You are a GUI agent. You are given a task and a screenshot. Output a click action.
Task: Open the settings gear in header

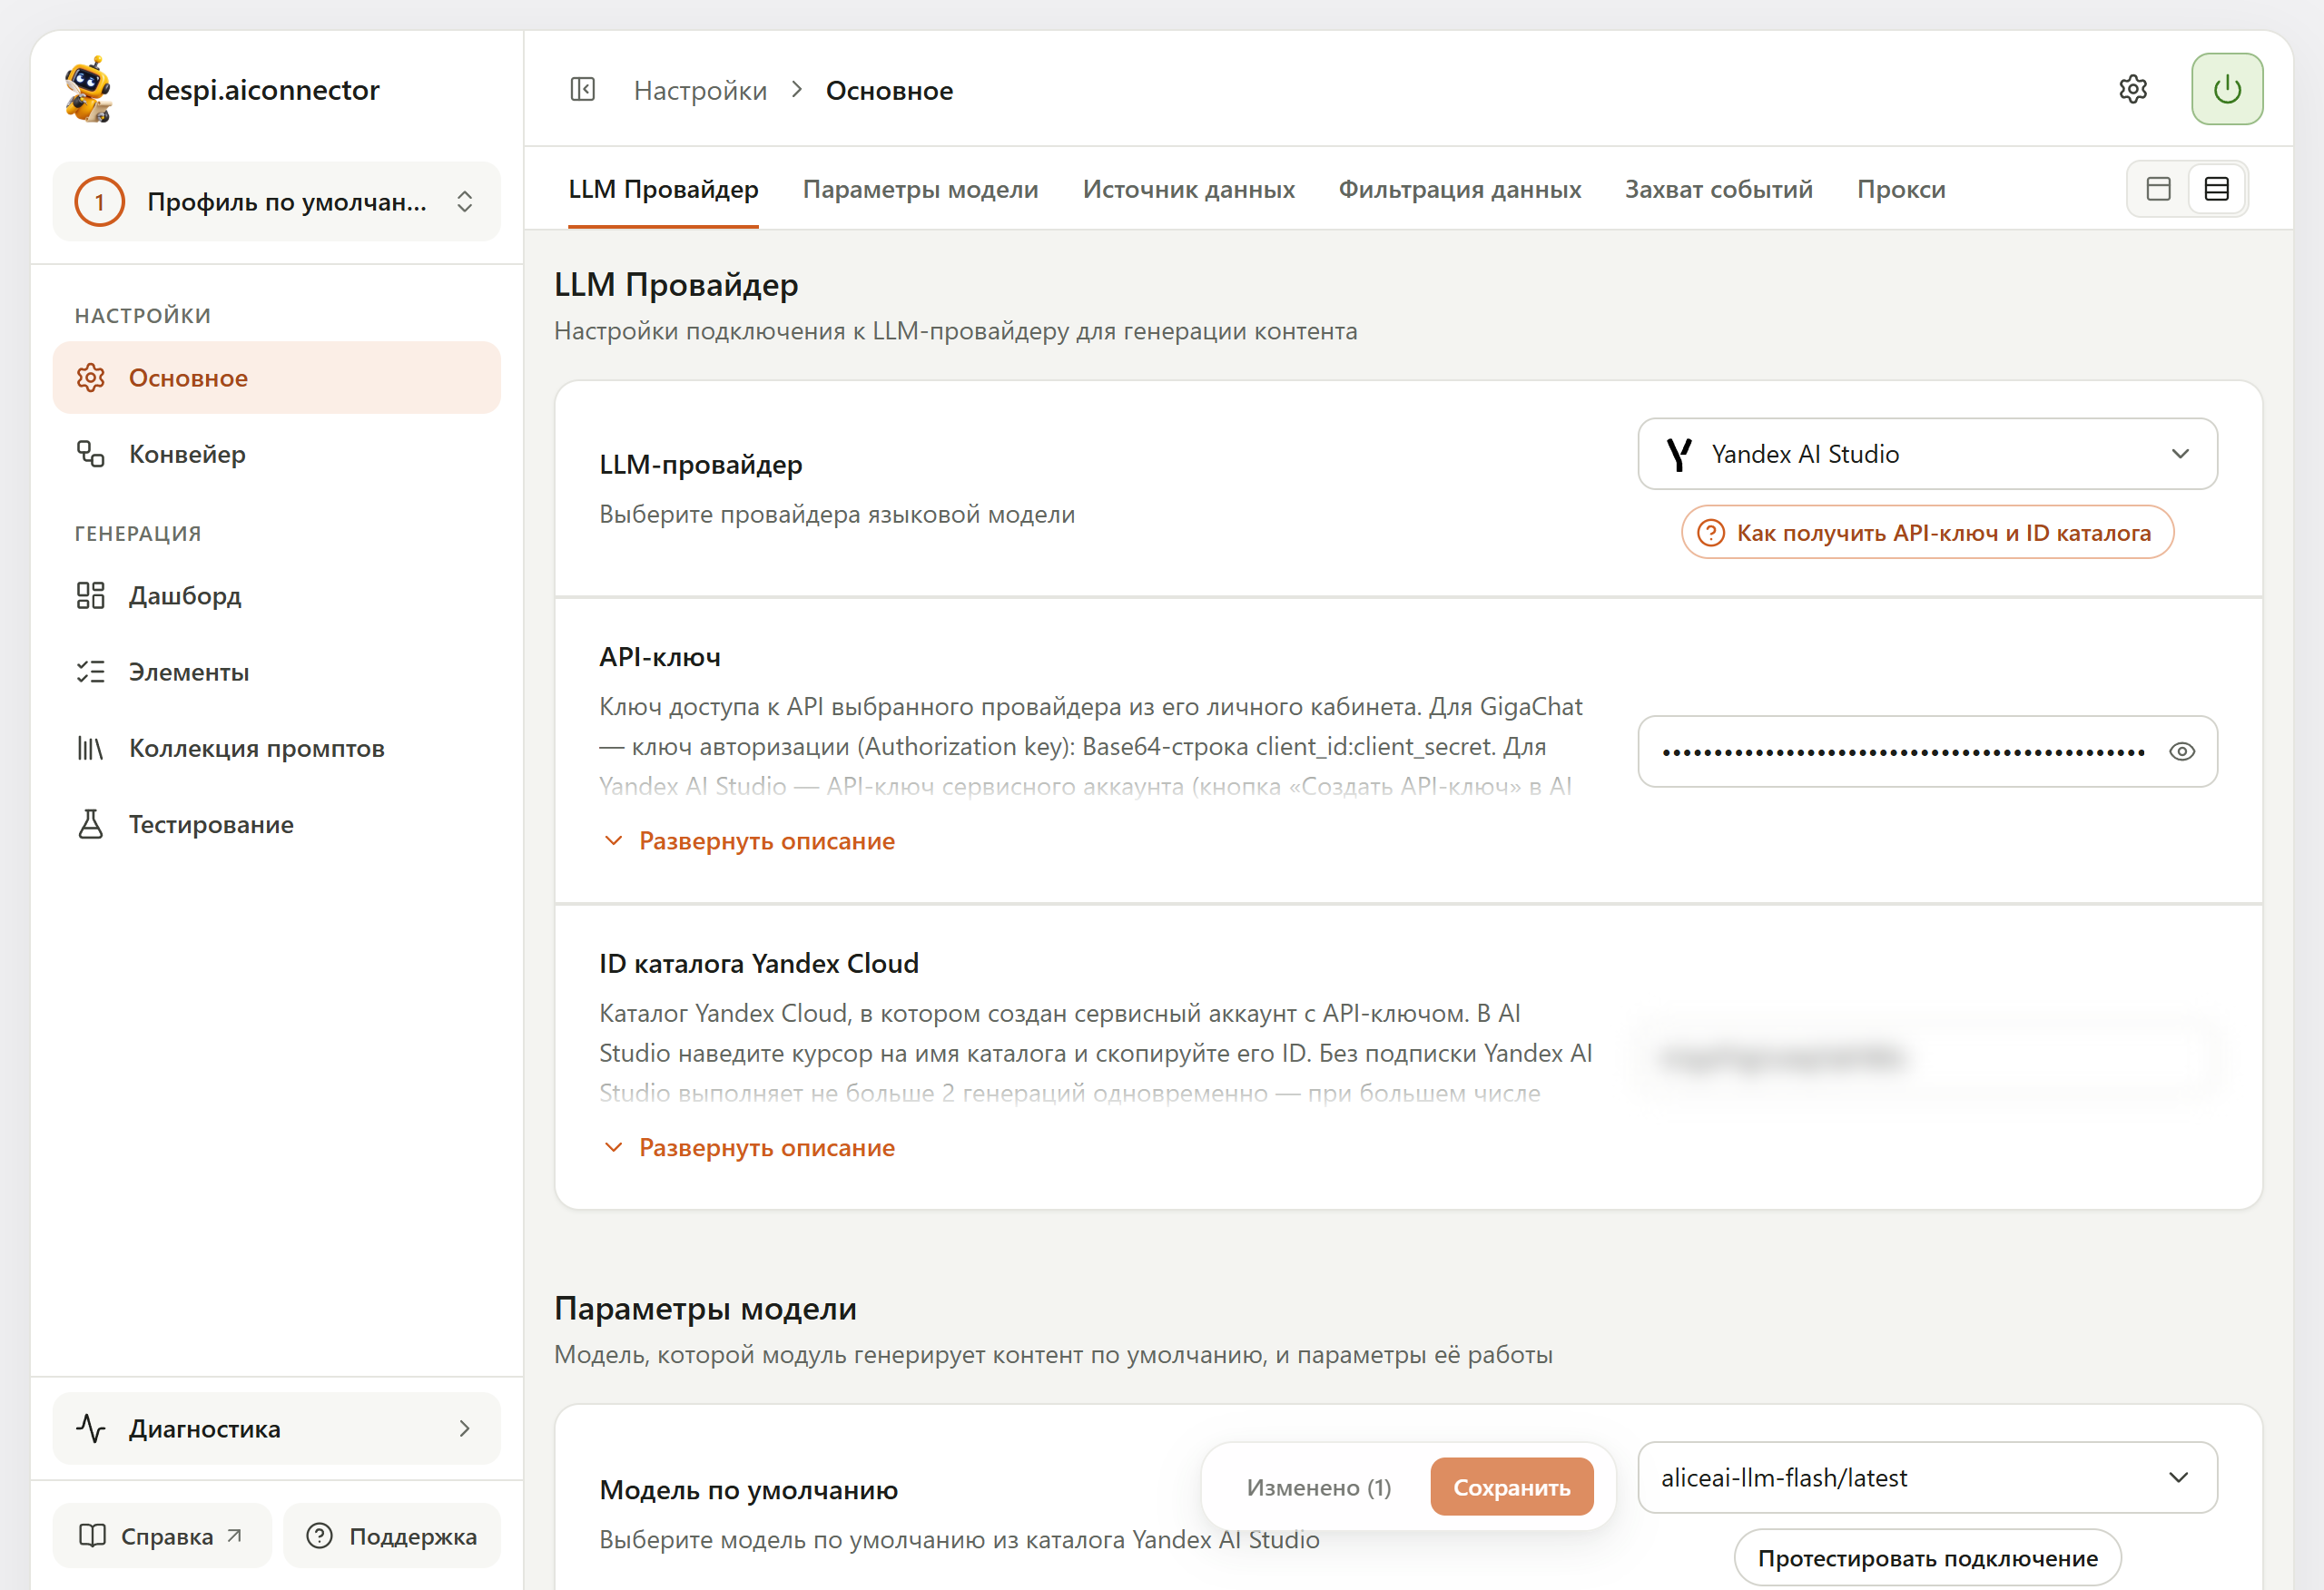(x=2133, y=90)
